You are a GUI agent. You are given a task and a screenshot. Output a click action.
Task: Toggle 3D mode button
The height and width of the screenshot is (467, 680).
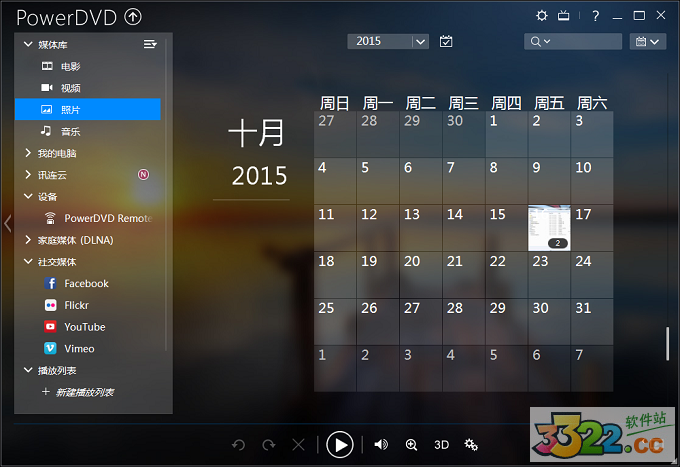441,445
